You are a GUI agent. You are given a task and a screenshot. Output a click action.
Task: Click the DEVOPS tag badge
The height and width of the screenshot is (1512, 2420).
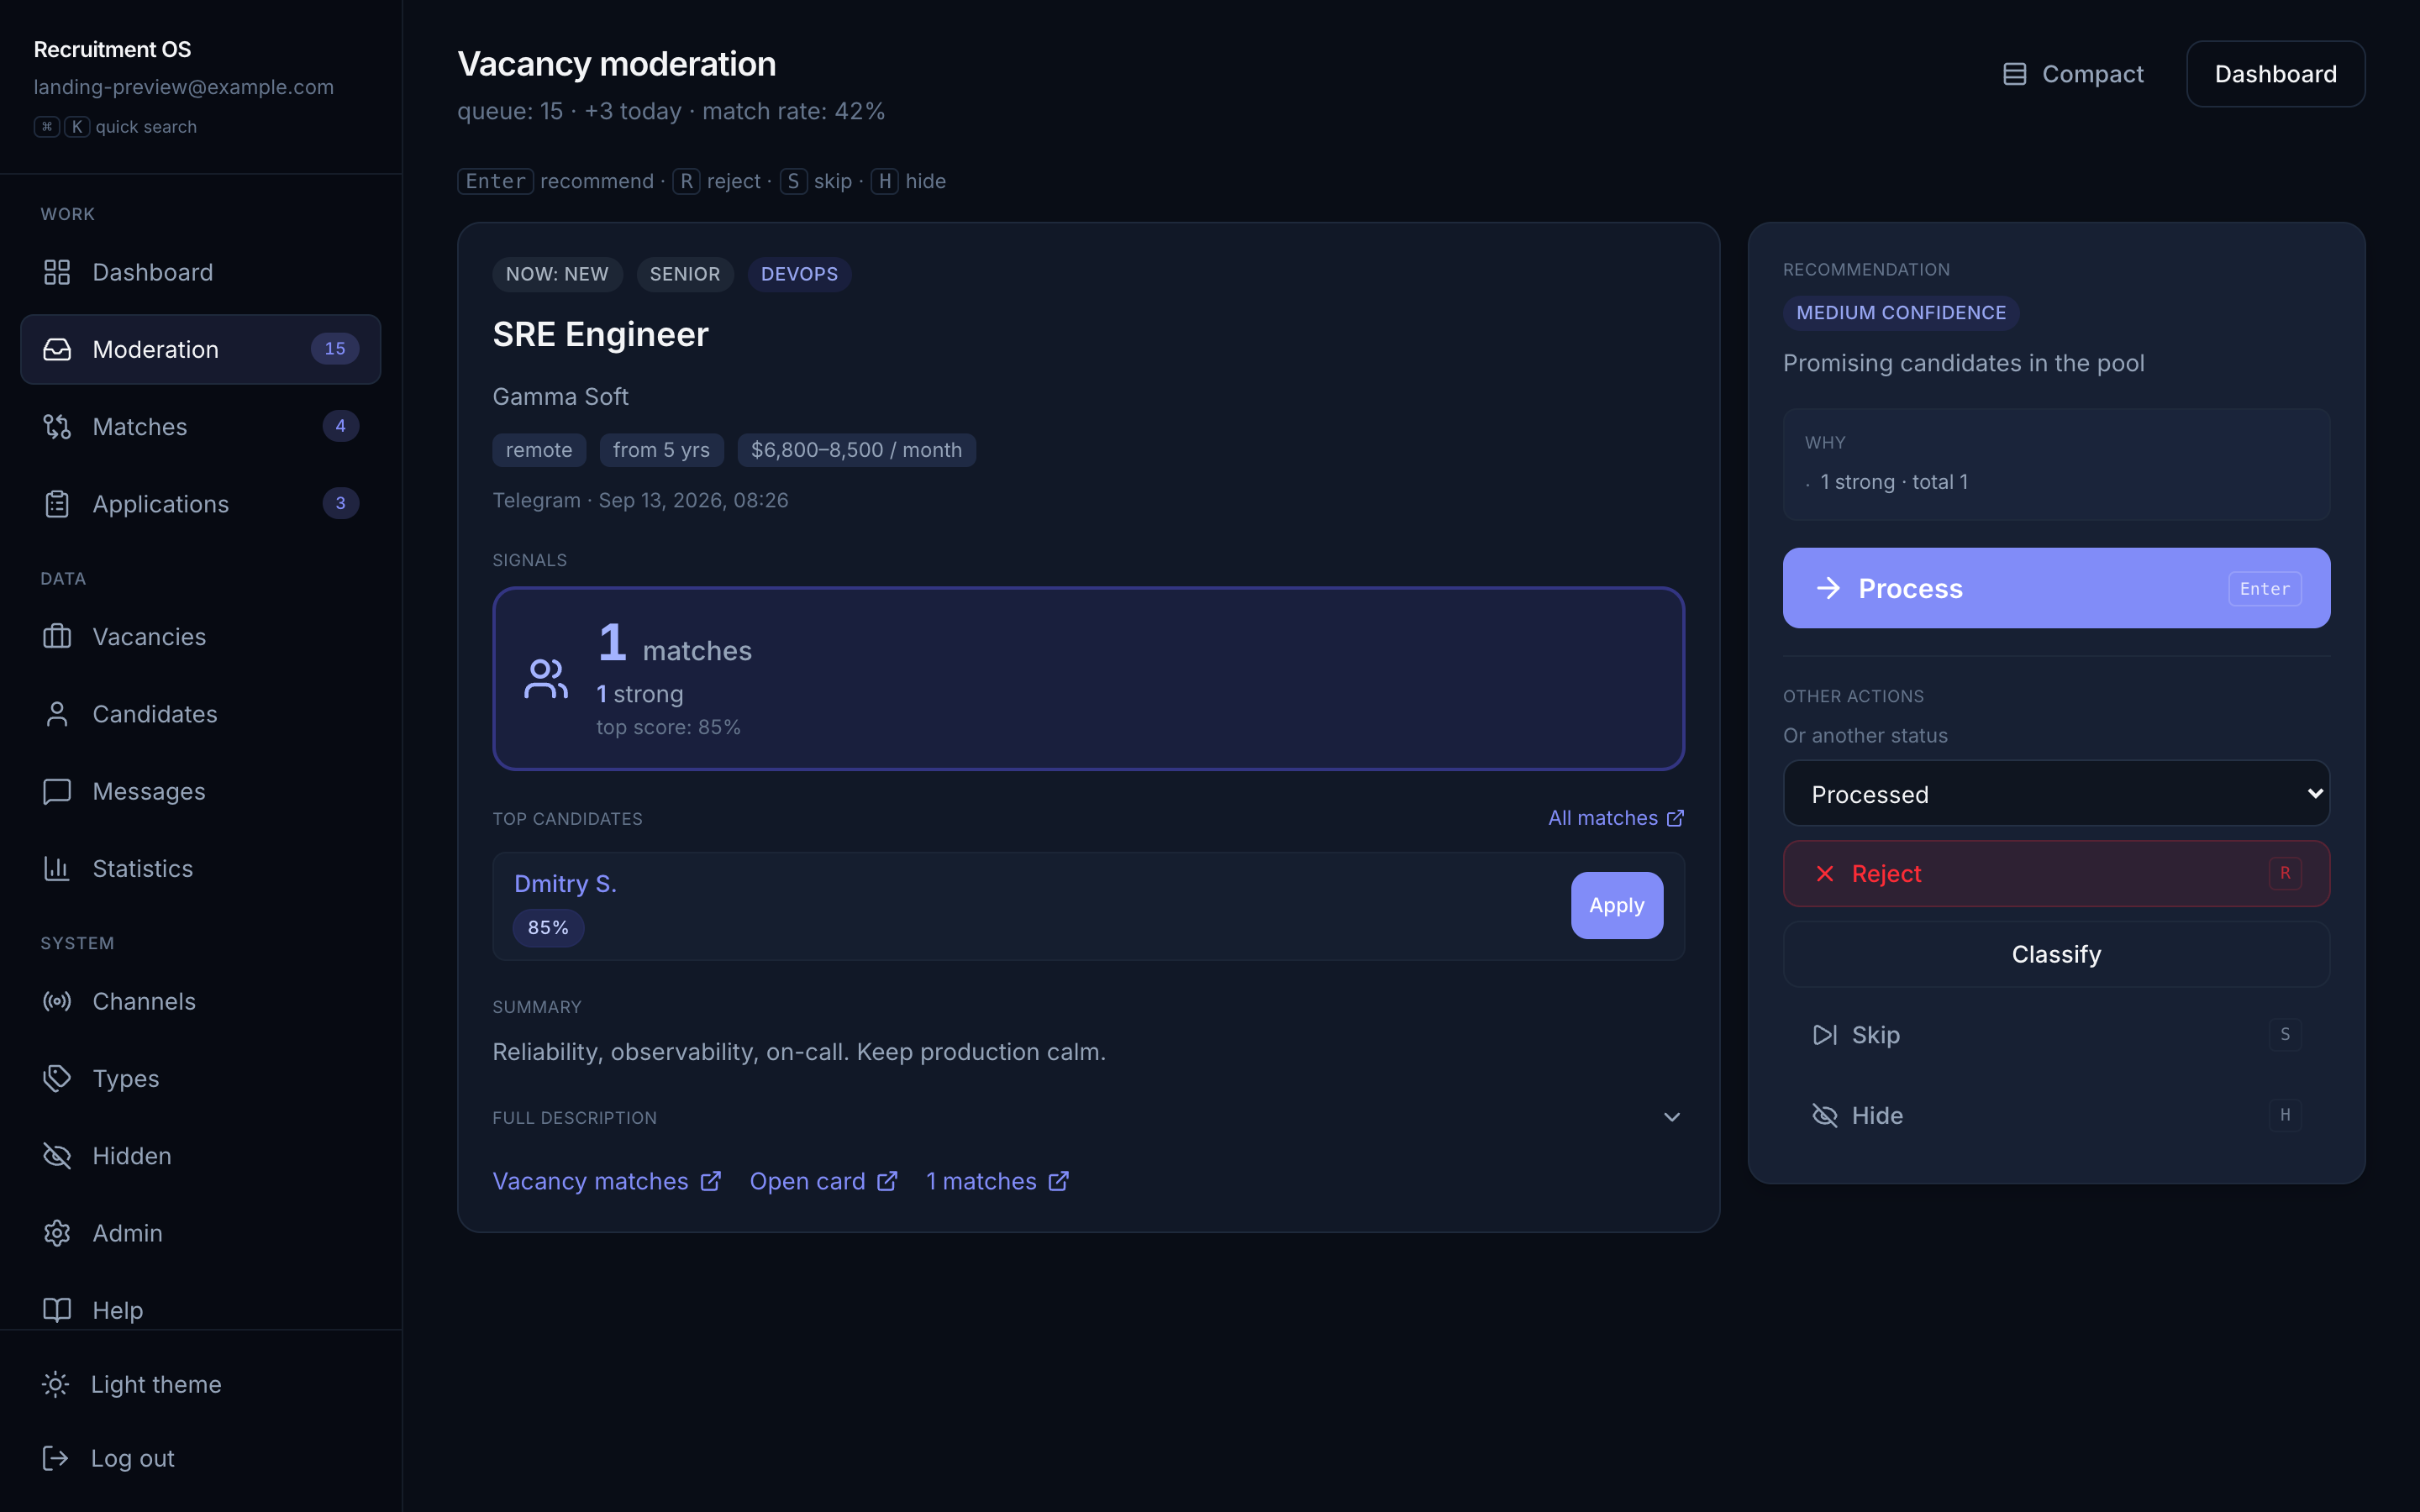pos(799,274)
